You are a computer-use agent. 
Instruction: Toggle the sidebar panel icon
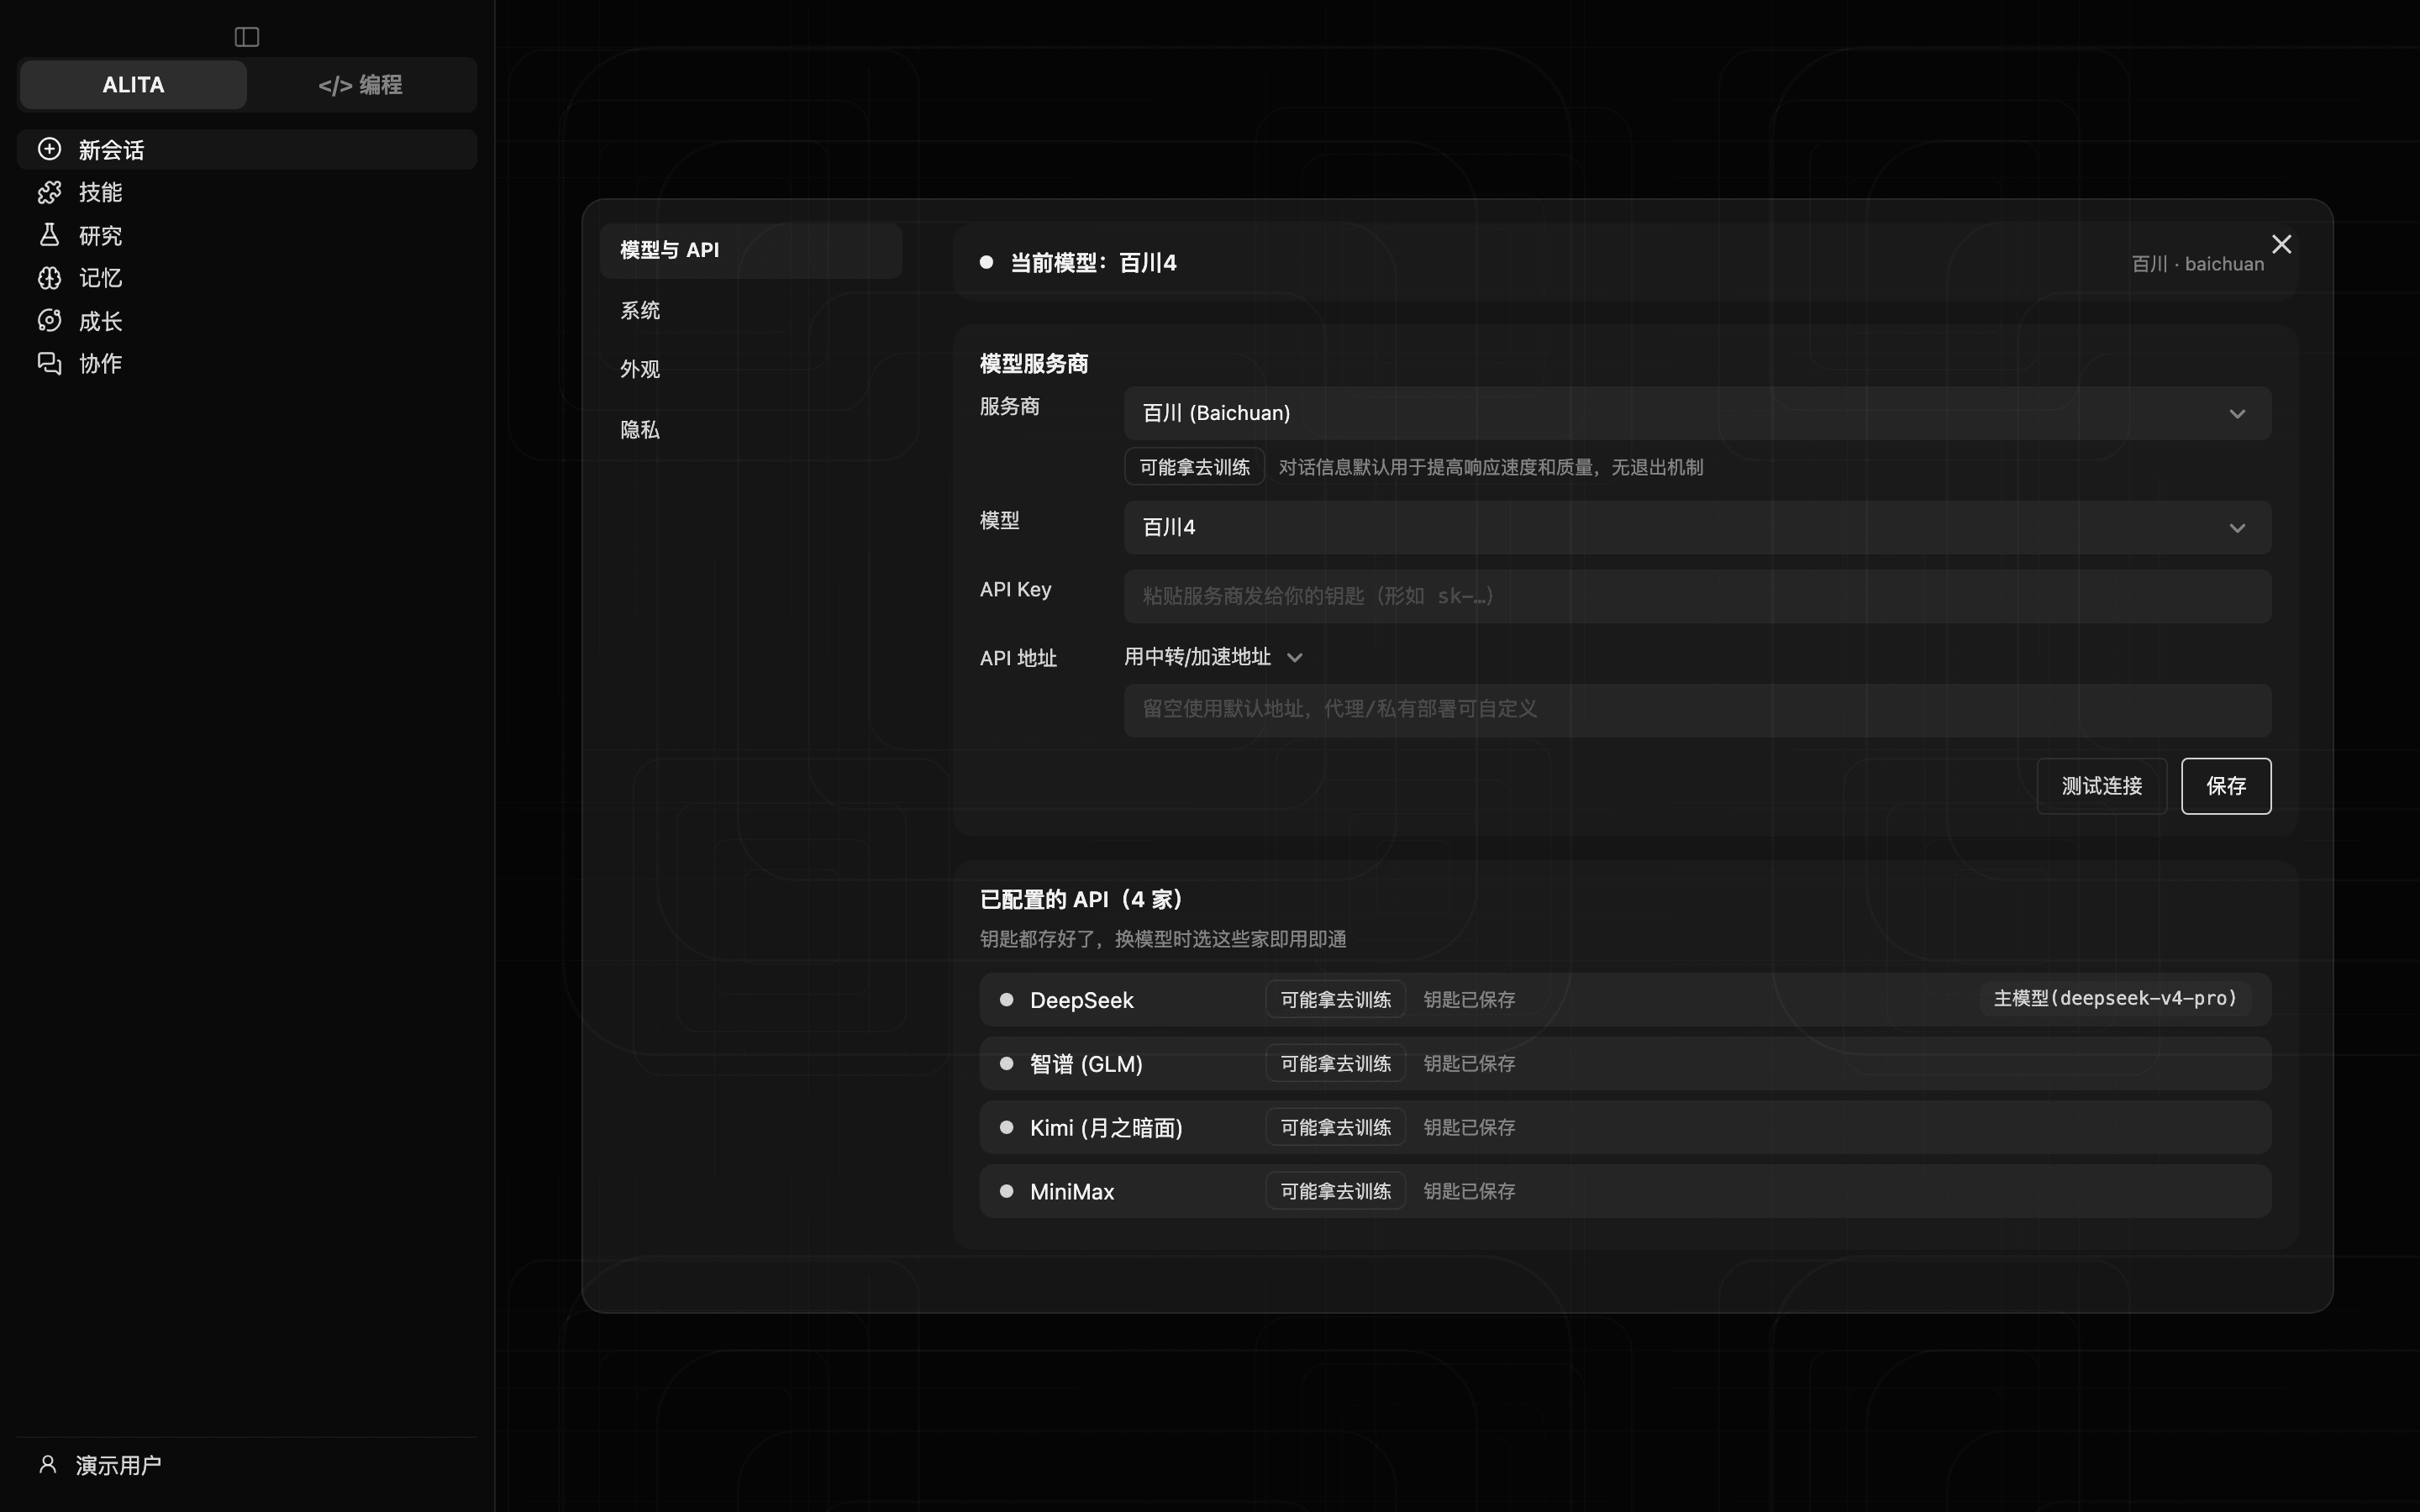coord(247,37)
